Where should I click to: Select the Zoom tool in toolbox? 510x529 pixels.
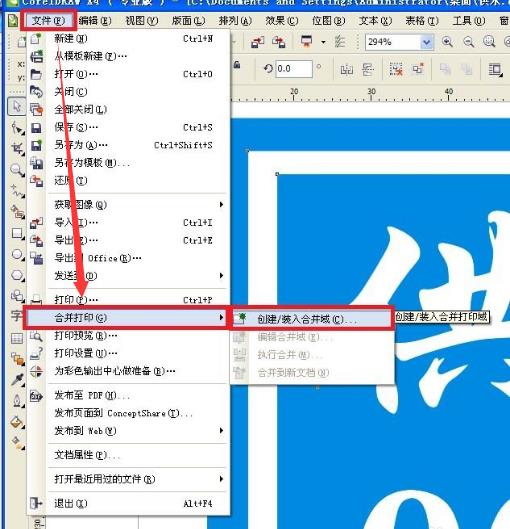click(18, 170)
